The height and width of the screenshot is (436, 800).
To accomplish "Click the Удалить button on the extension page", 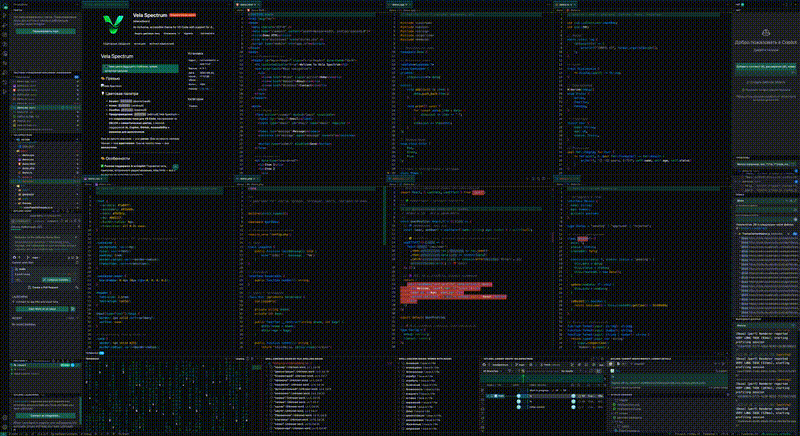I will pos(188,34).
